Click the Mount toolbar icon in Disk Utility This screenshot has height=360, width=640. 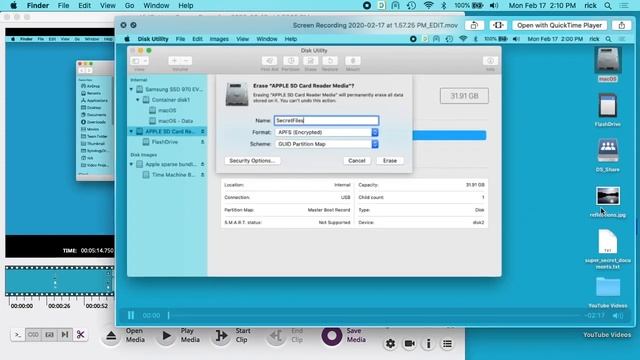353,61
